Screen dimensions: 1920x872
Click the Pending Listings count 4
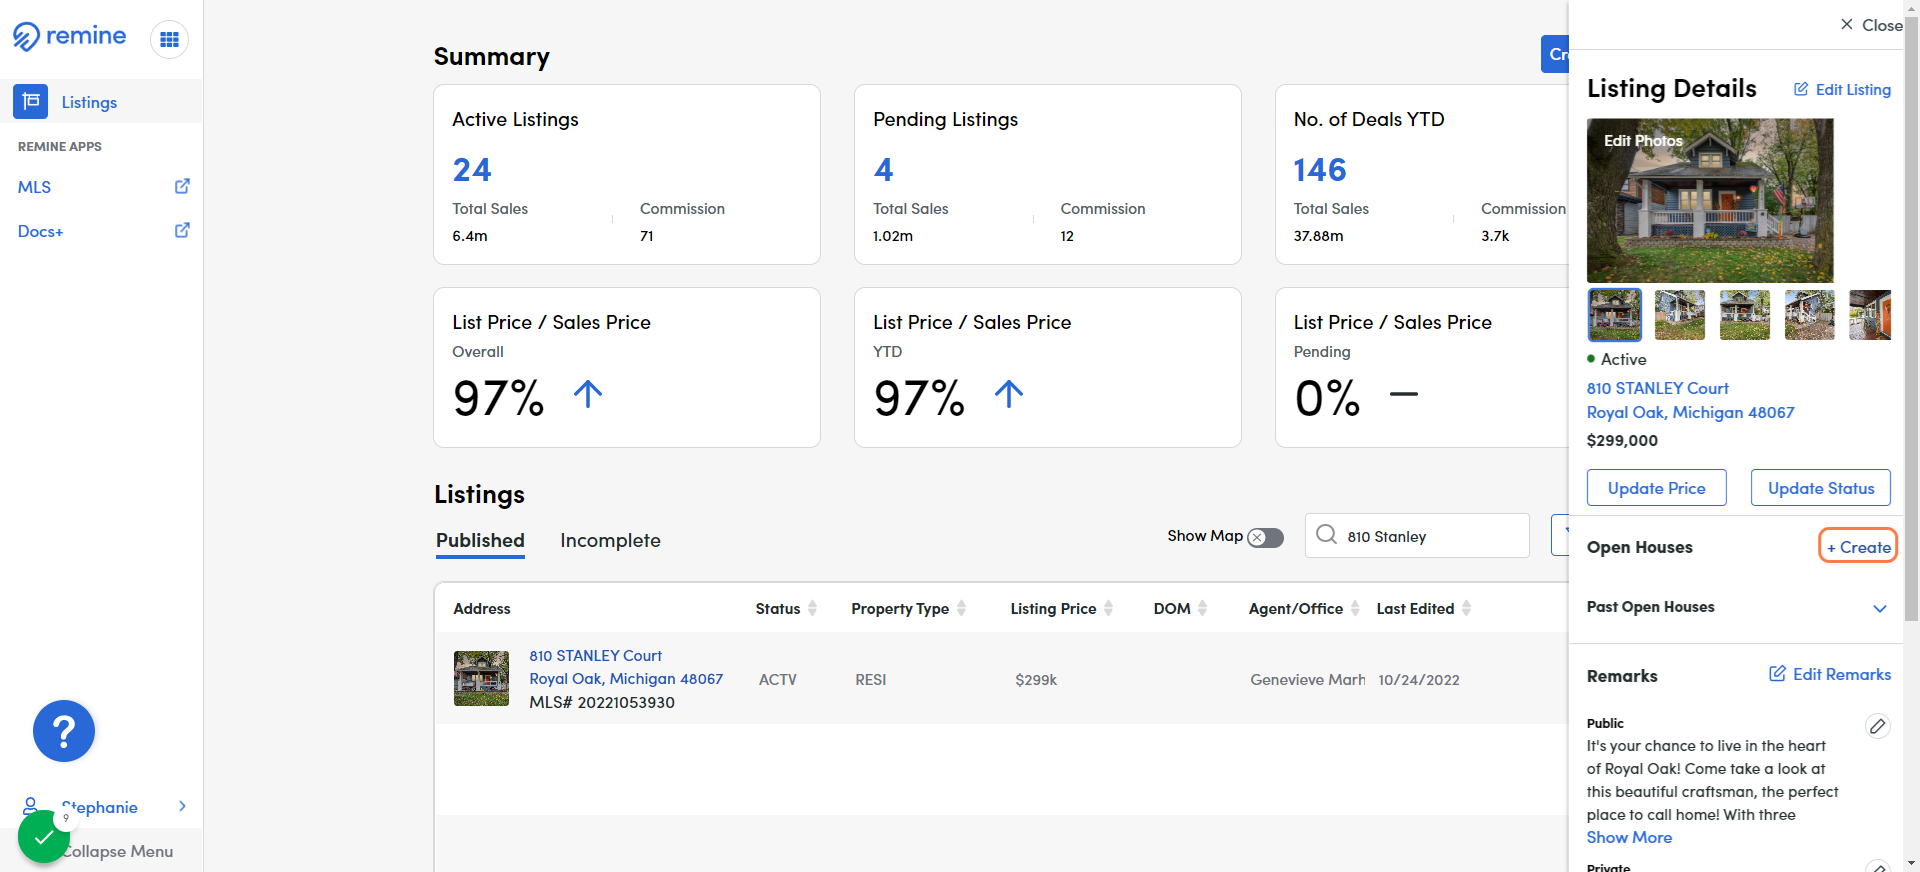(x=883, y=170)
